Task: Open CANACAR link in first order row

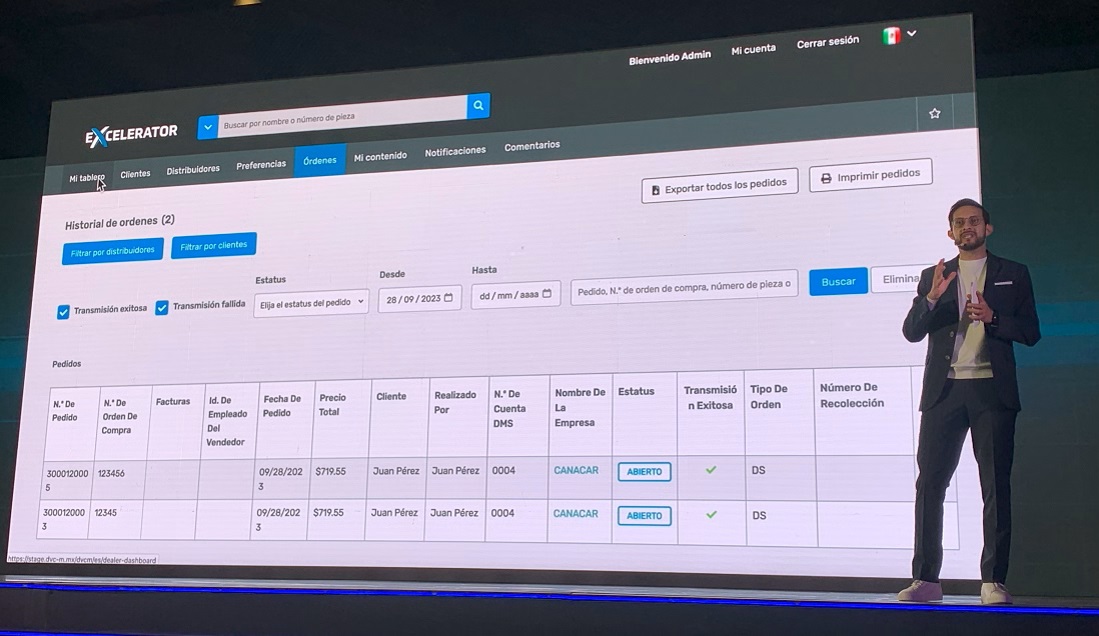Action: (x=576, y=470)
